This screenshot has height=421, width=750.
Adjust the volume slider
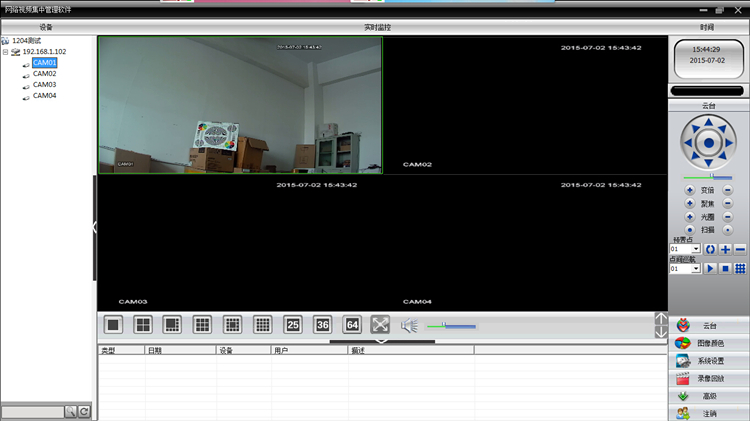452,325
